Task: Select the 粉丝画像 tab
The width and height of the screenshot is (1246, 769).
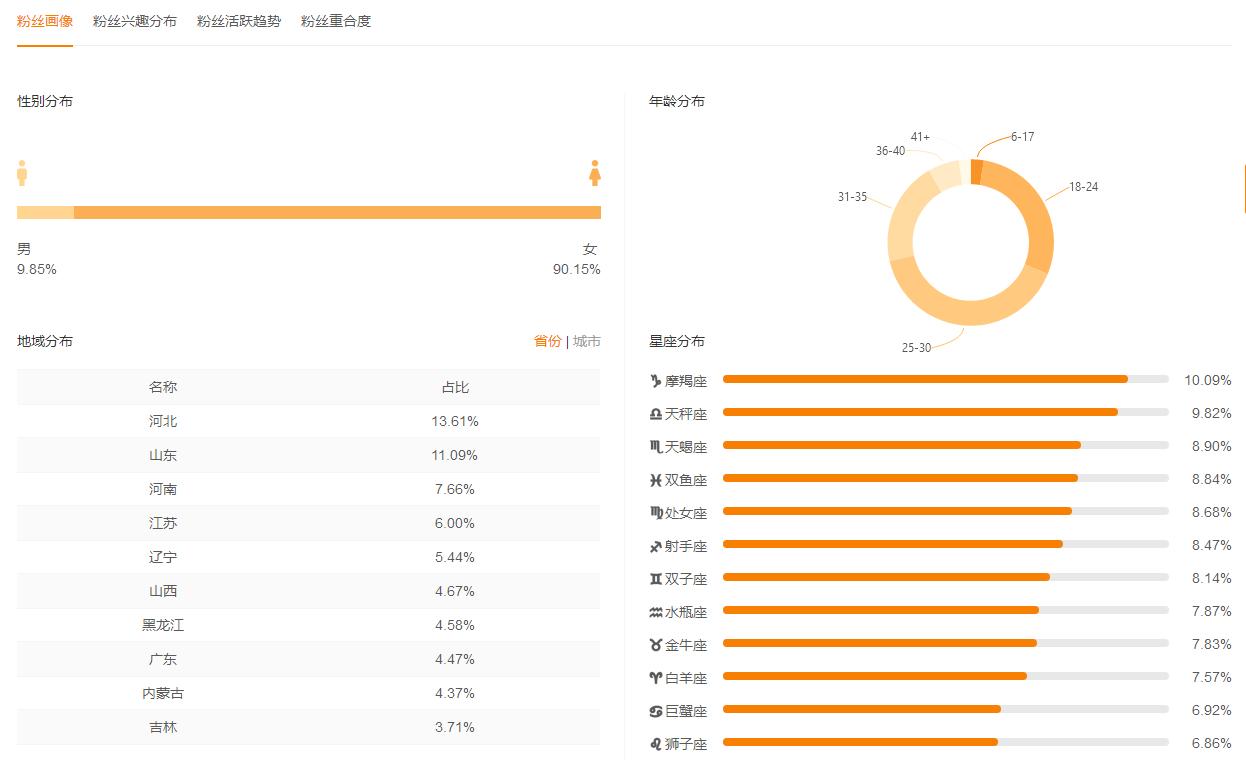Action: click(x=45, y=21)
